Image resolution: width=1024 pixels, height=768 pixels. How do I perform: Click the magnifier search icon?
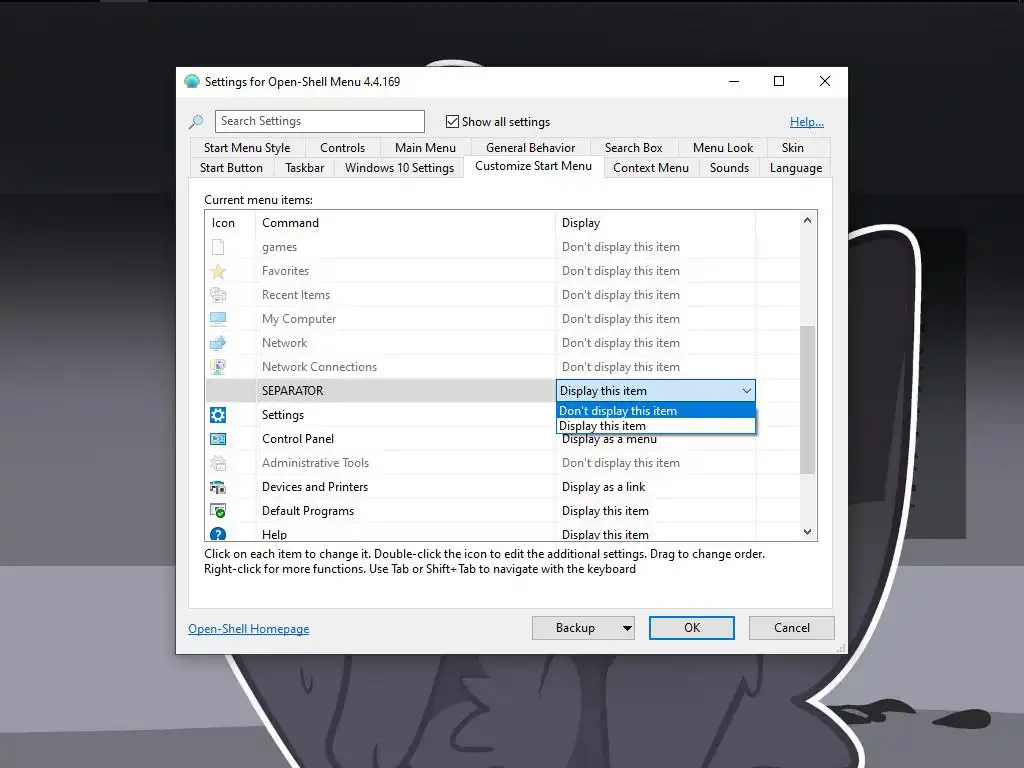[196, 121]
